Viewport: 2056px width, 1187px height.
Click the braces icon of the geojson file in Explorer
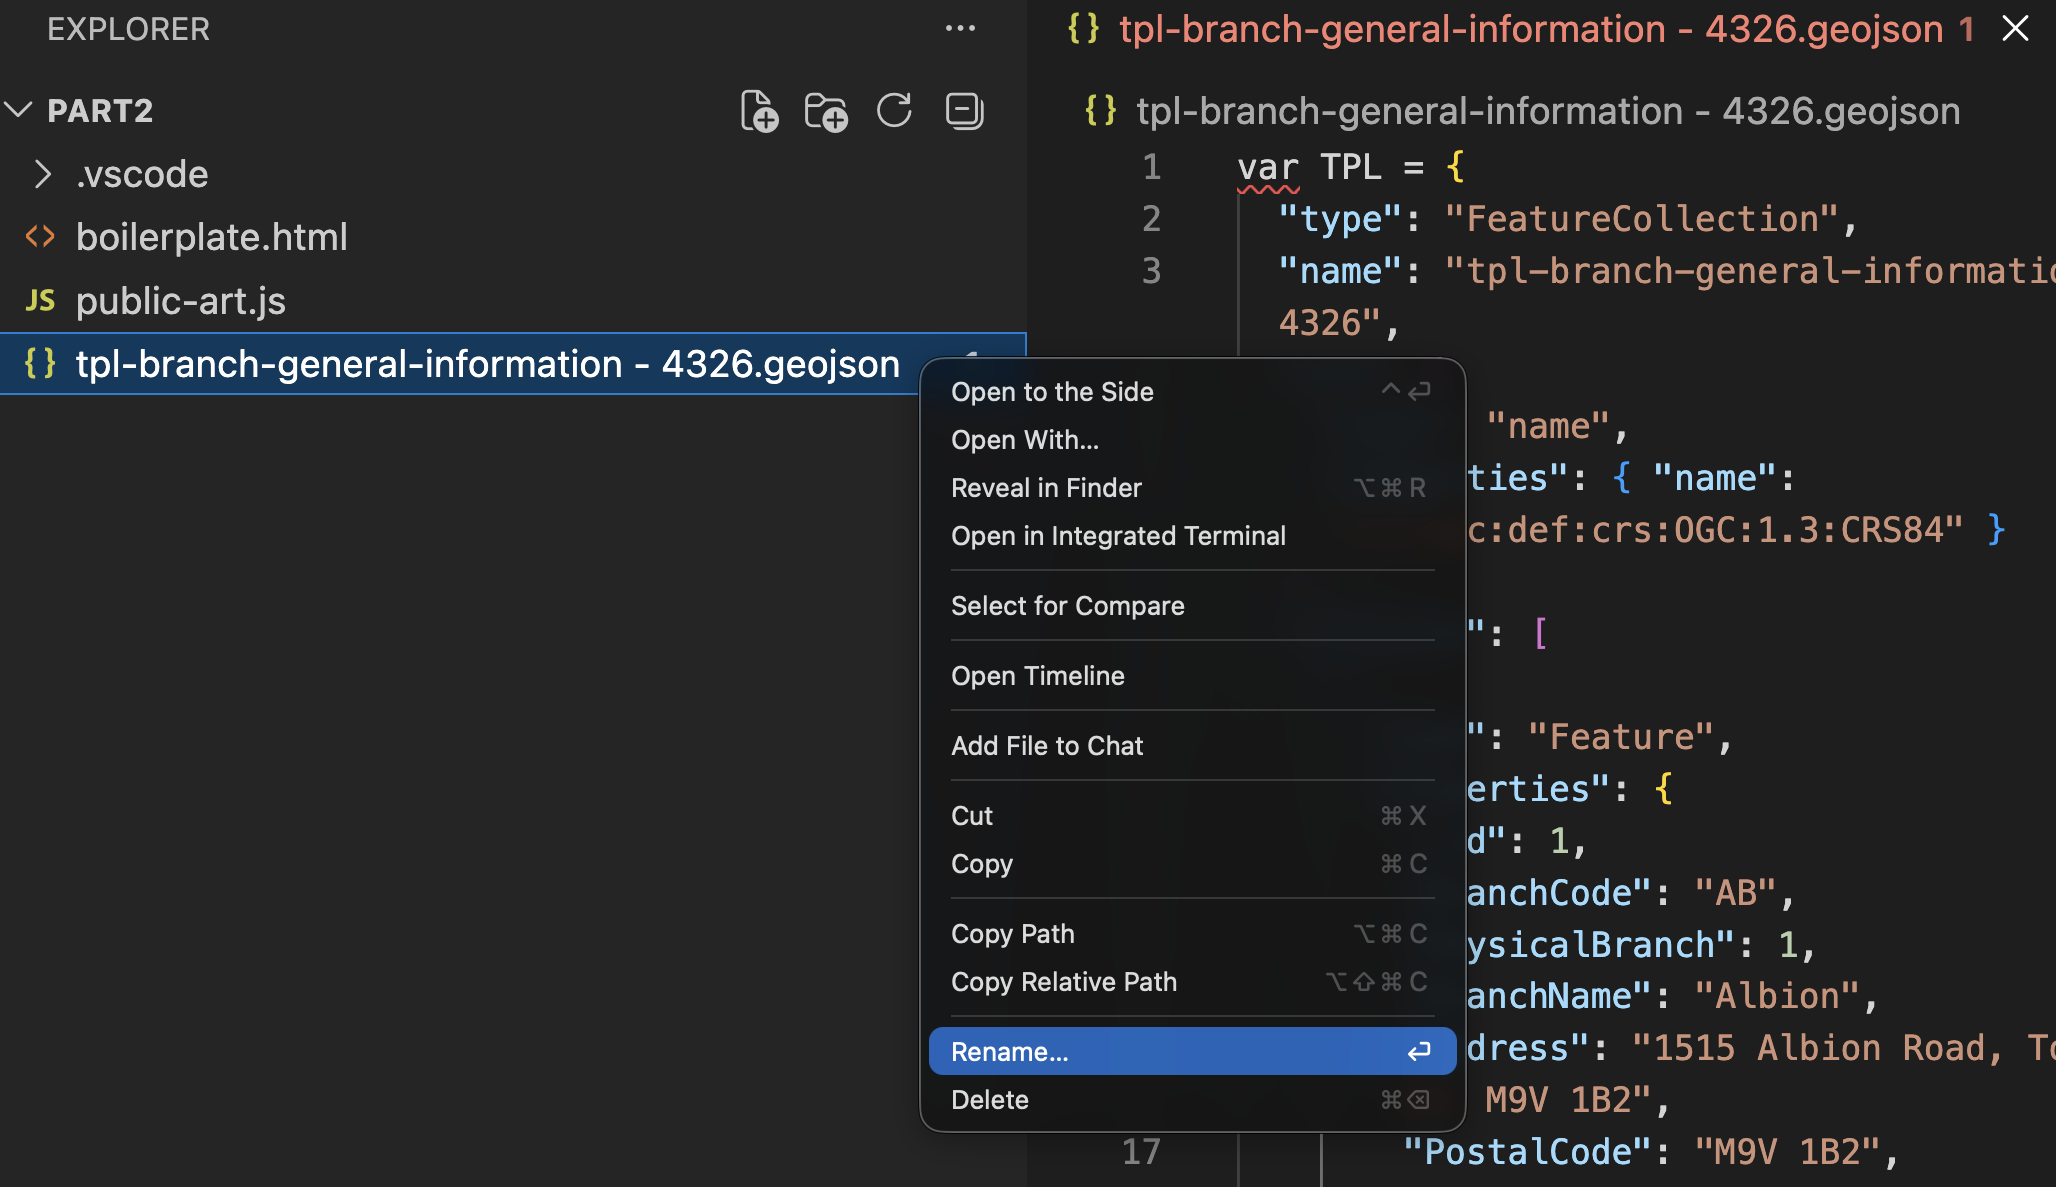(40, 363)
